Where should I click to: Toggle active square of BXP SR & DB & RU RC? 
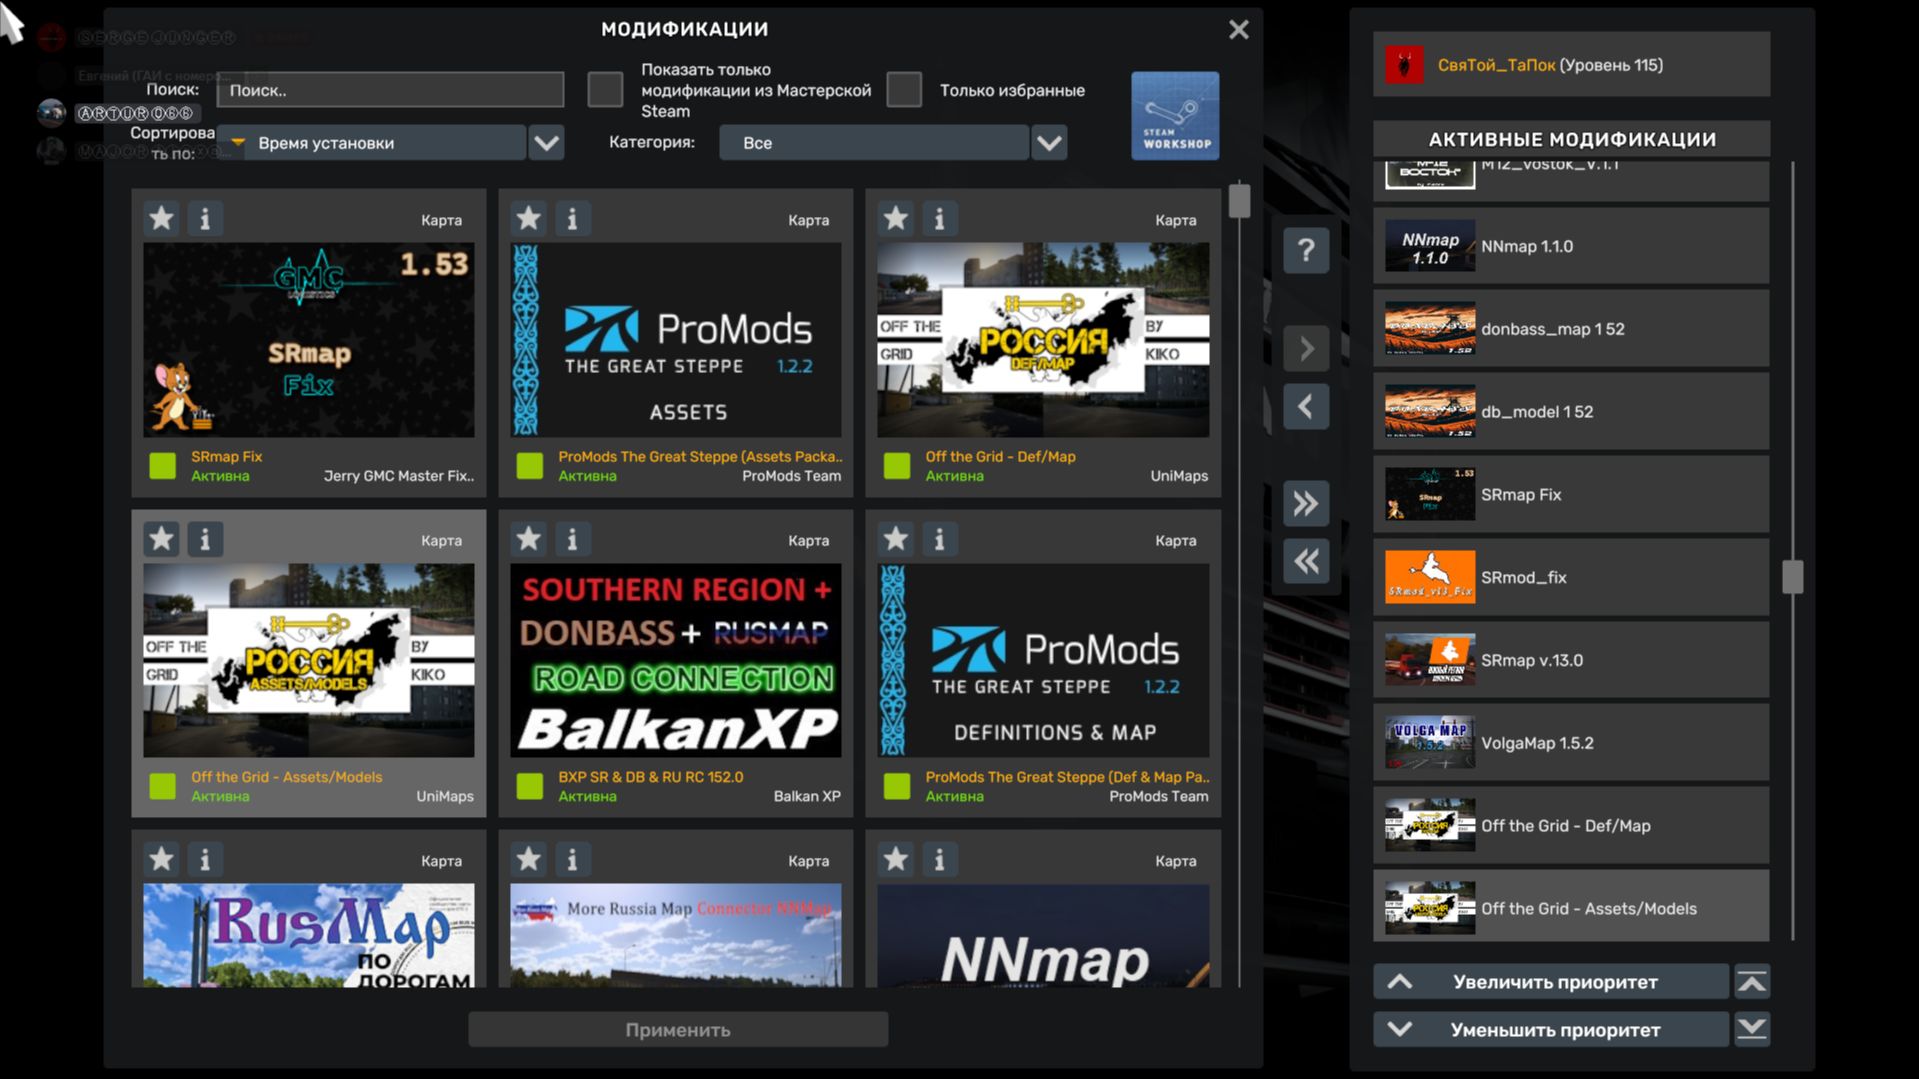(x=529, y=786)
